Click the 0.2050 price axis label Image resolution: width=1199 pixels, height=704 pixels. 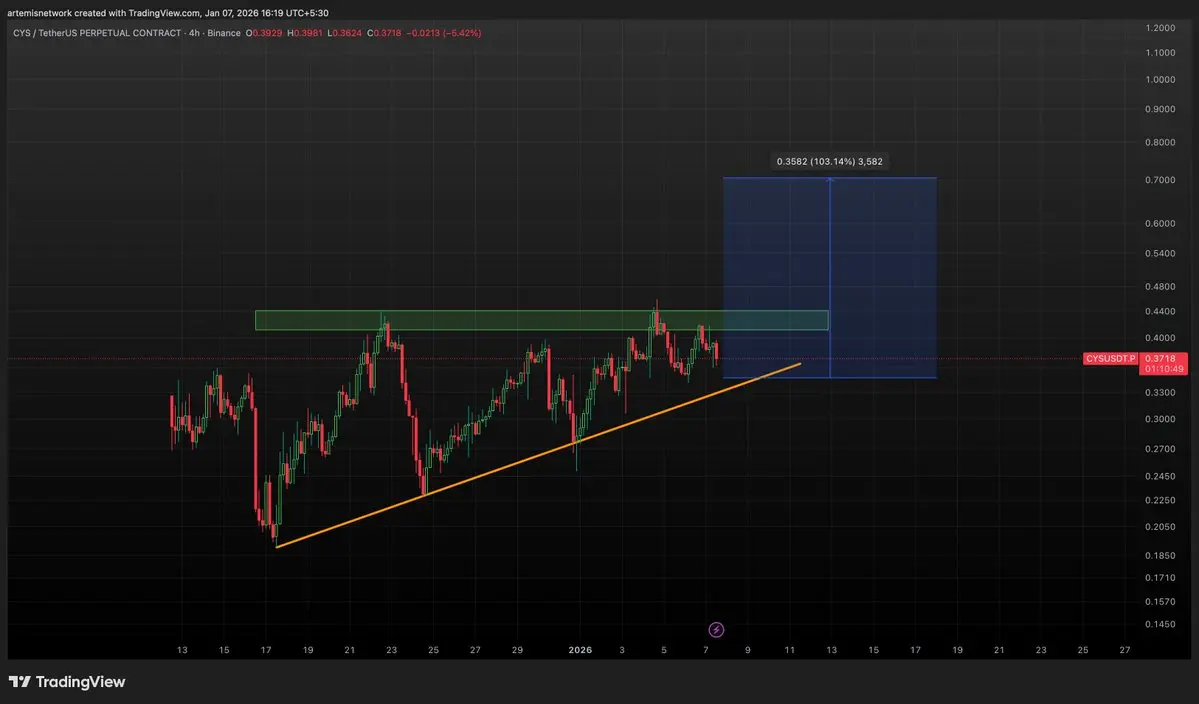coord(1160,527)
